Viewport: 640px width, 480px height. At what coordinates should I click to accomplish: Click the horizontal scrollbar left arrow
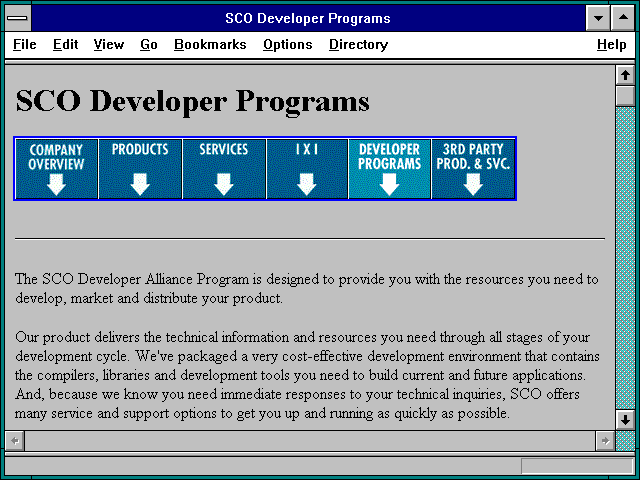[15, 440]
